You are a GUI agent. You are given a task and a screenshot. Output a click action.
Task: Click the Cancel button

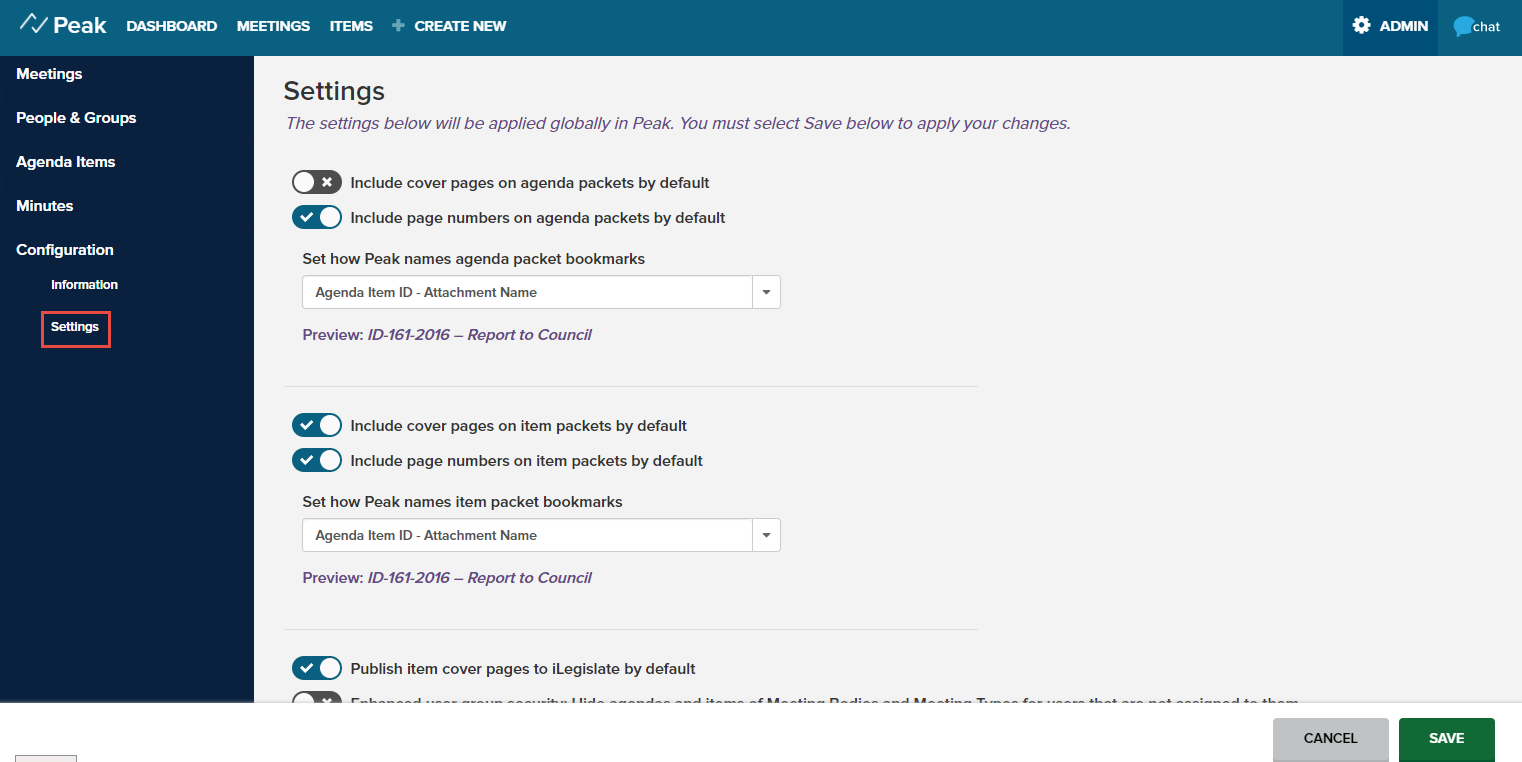point(1331,739)
